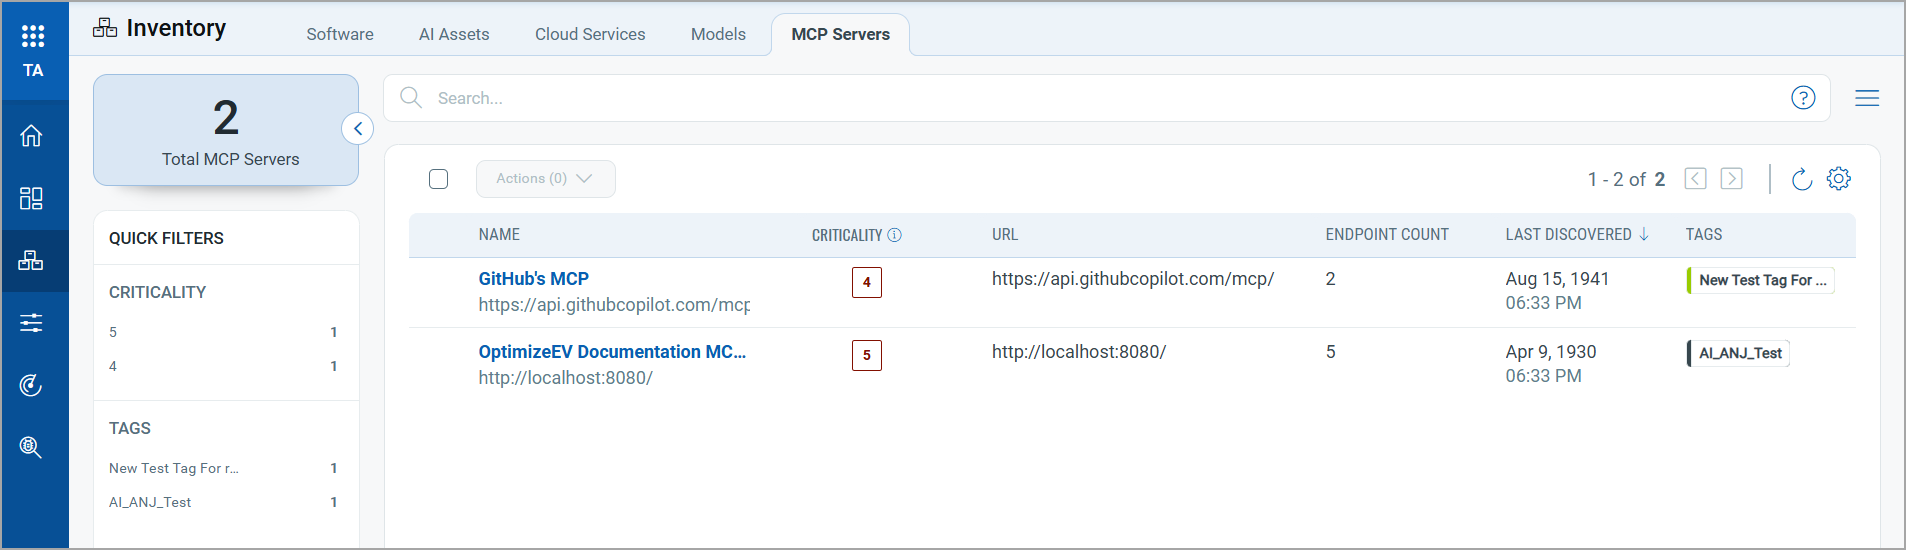1906x550 pixels.
Task: Switch to the AI Assets tab
Action: (454, 34)
